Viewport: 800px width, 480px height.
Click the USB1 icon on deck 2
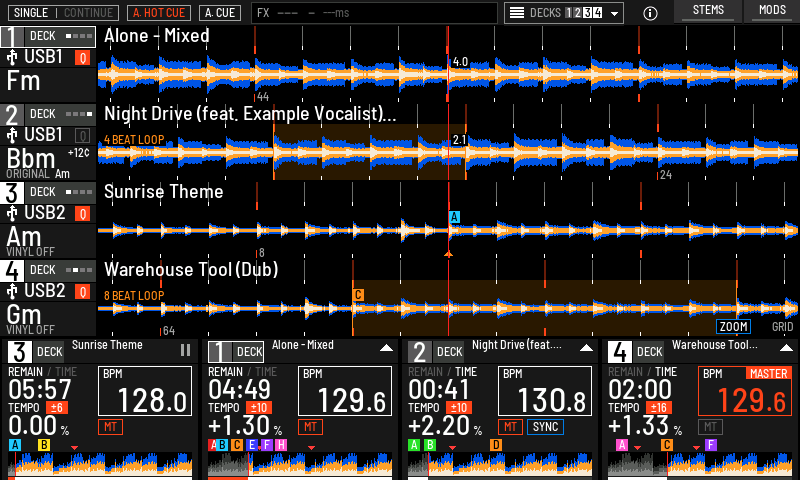pos(12,135)
